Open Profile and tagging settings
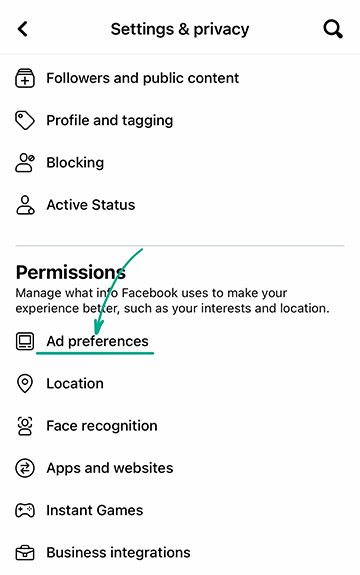Viewport: 360px width, 575px height. (x=180, y=121)
